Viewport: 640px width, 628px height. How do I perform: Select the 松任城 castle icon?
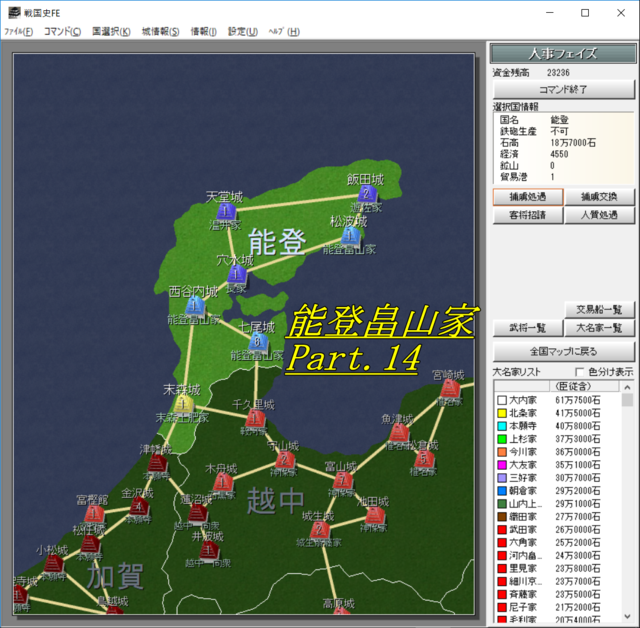[90, 544]
